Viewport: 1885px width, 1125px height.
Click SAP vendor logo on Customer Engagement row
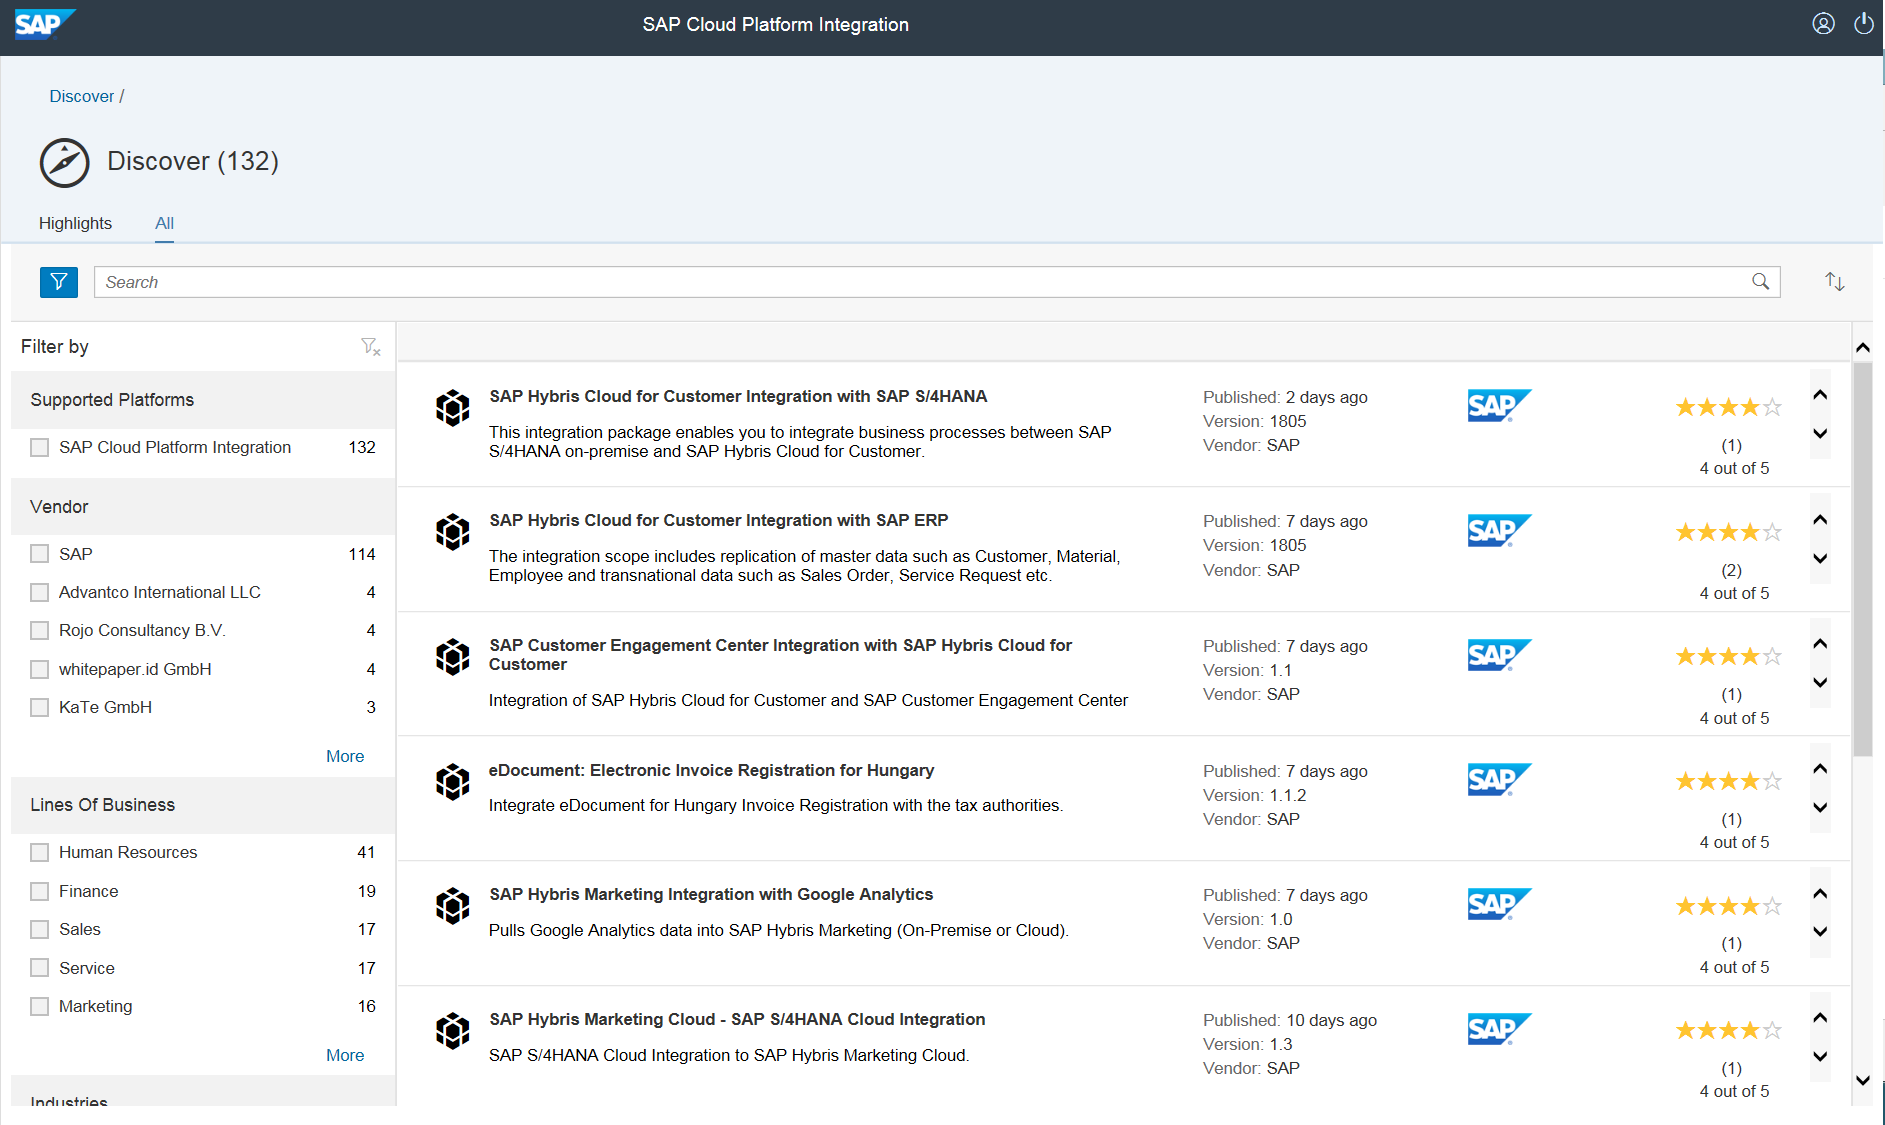point(1499,655)
